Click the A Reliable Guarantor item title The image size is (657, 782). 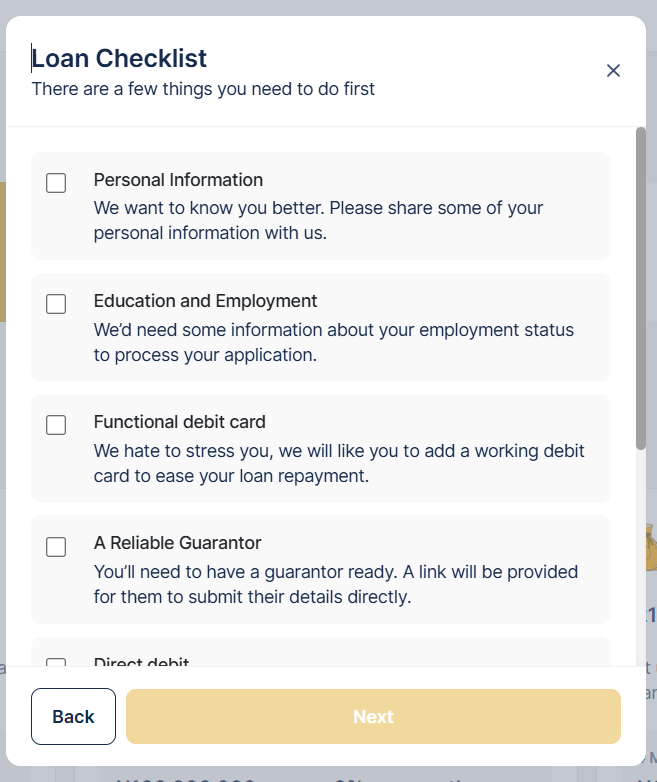pyautogui.click(x=177, y=543)
